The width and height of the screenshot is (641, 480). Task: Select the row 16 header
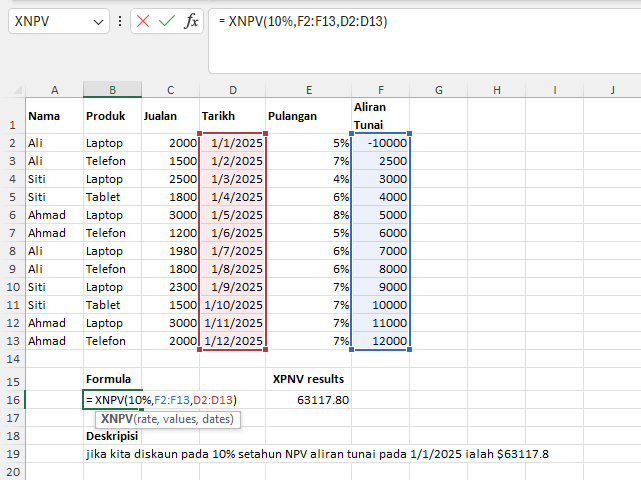coord(12,400)
